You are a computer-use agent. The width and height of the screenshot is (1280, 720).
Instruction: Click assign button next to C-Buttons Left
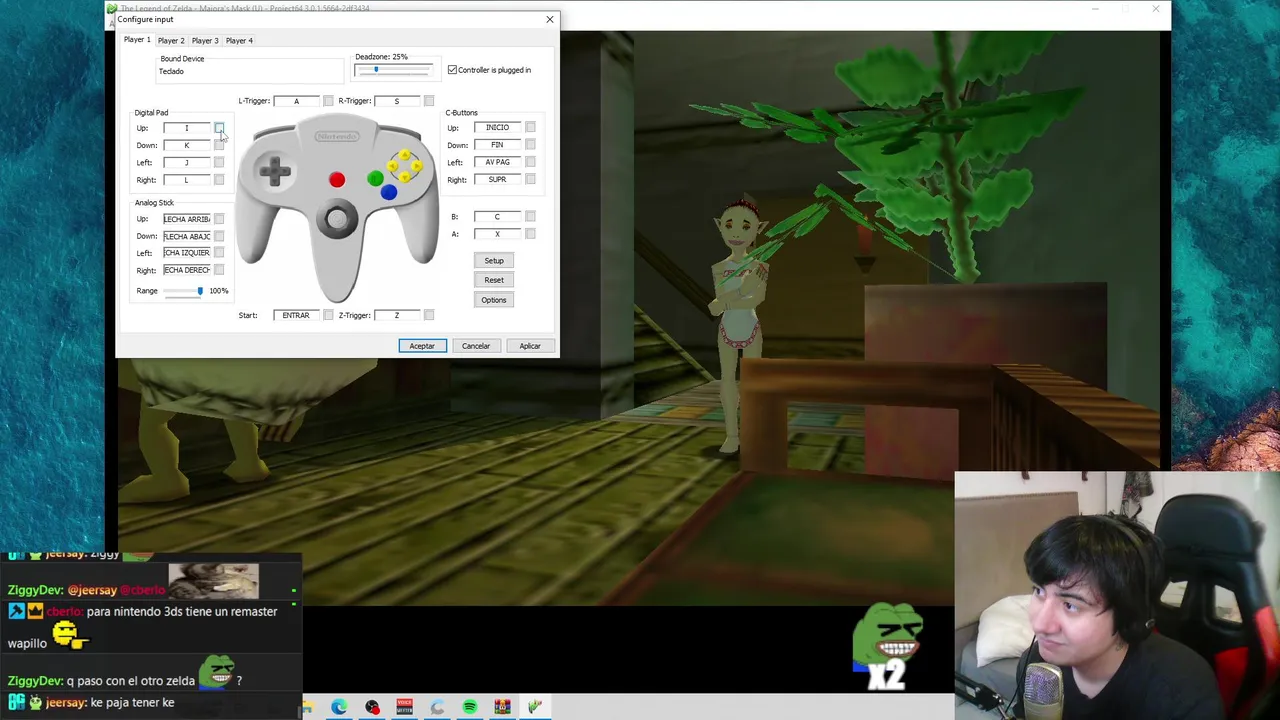(x=530, y=162)
